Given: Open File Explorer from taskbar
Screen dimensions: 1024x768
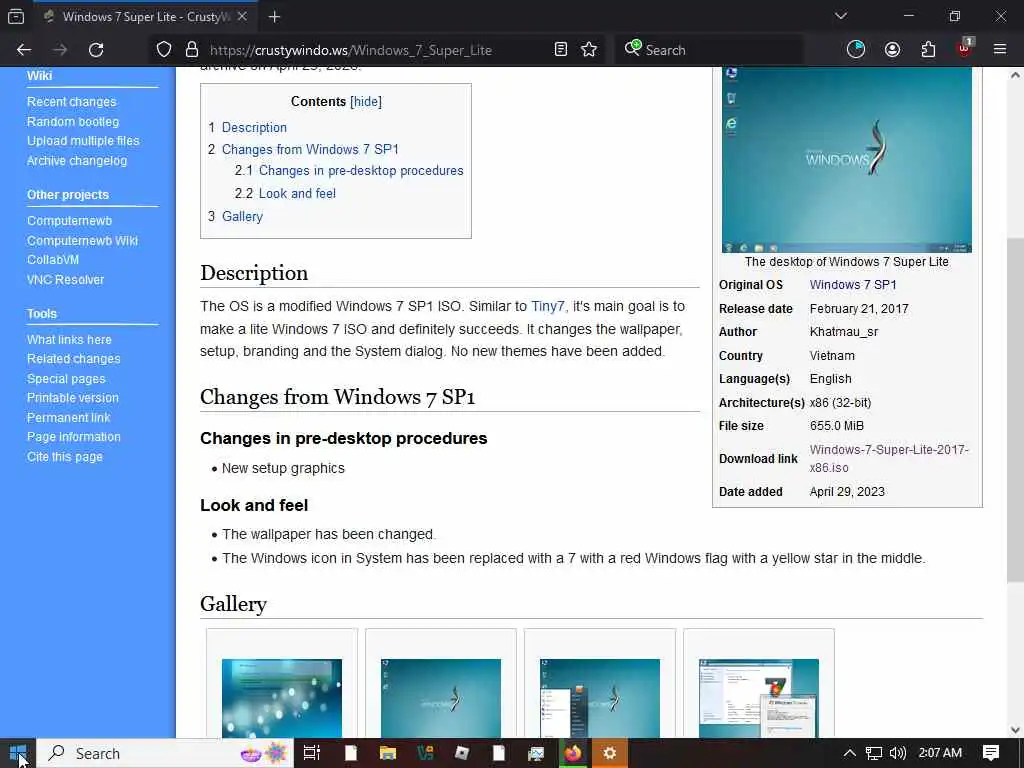Looking at the screenshot, I should point(388,754).
